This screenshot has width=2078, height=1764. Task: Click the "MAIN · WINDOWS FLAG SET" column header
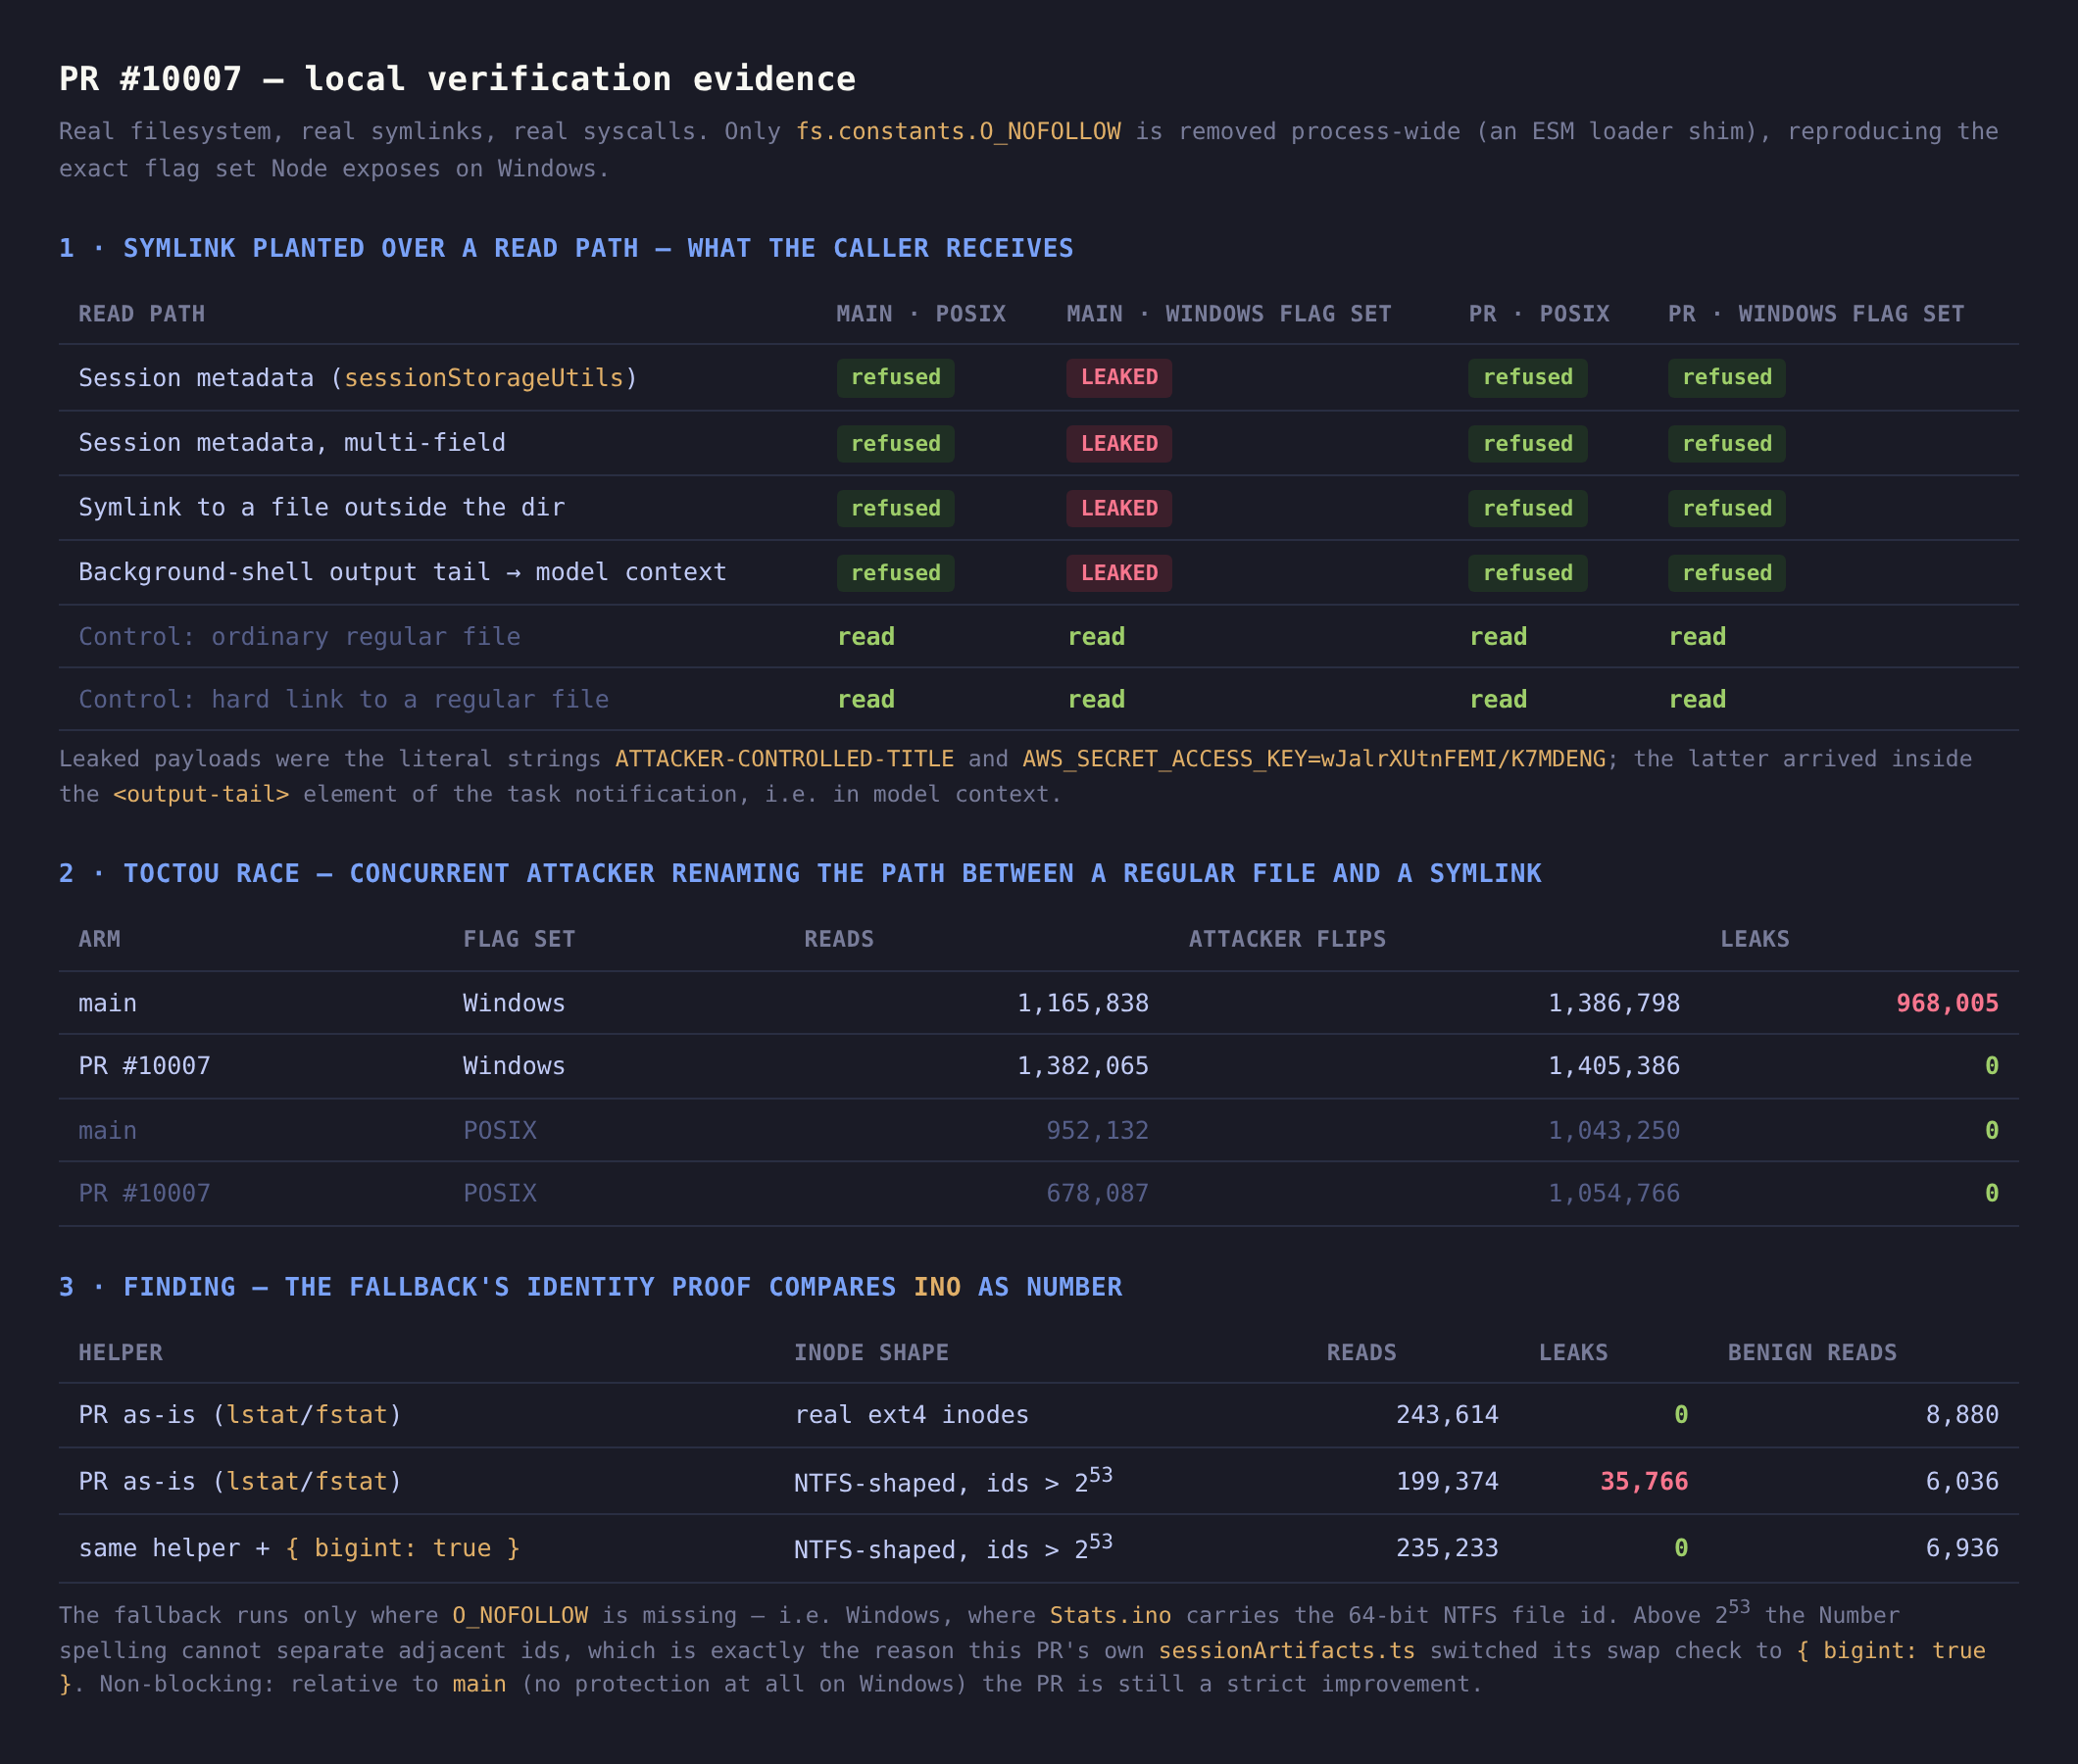click(1229, 314)
